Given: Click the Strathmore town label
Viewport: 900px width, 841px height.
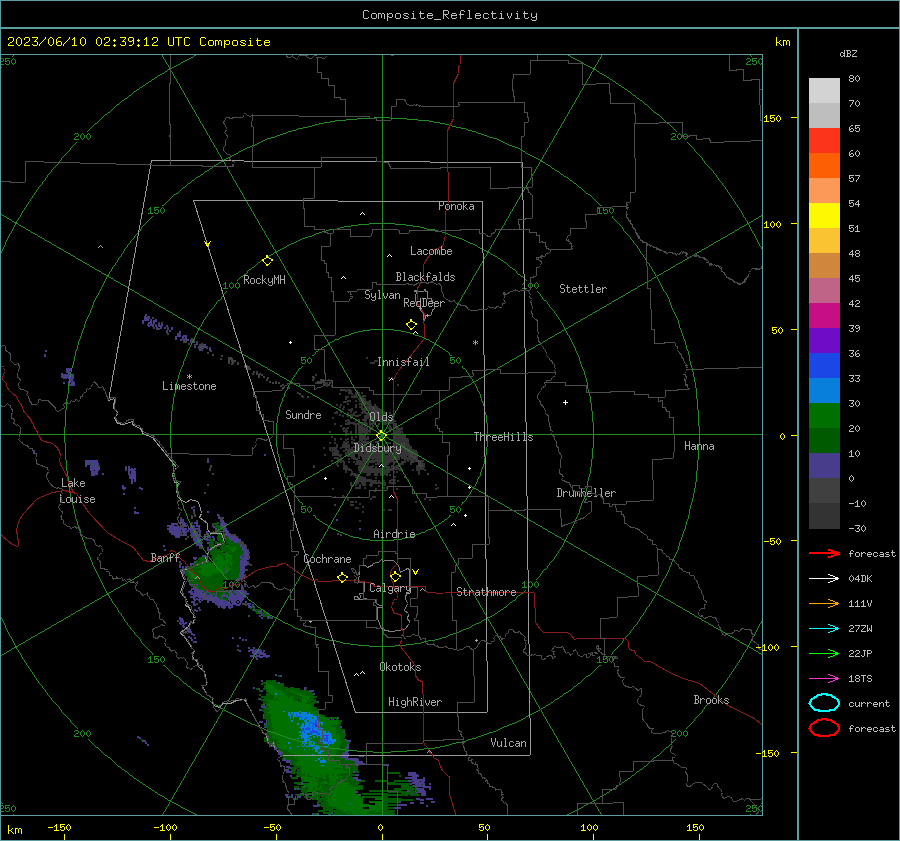Looking at the screenshot, I should pyautogui.click(x=486, y=592).
